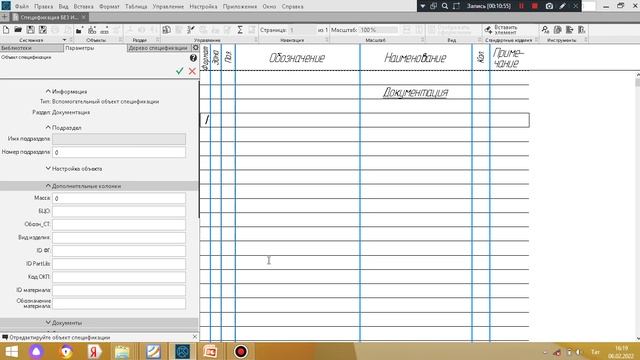Switch to Дерево спецификации tab
This screenshot has width=640, height=360.
tap(158, 48)
